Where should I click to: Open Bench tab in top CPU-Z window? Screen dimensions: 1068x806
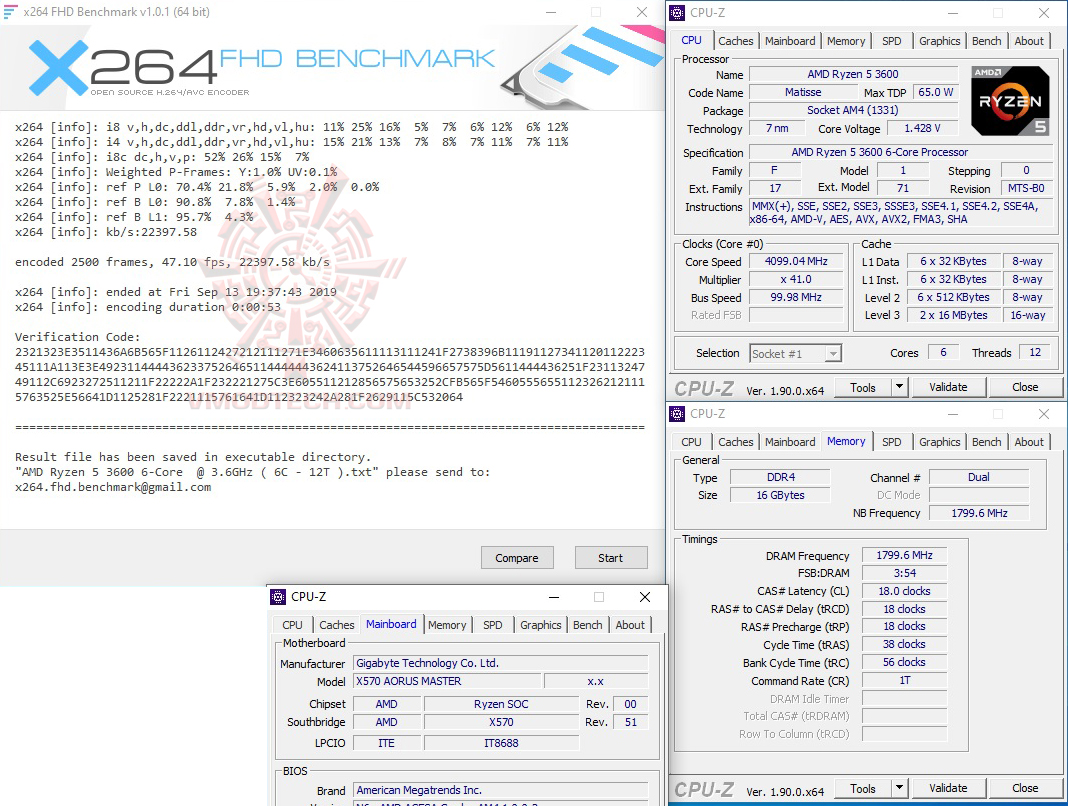coord(986,41)
